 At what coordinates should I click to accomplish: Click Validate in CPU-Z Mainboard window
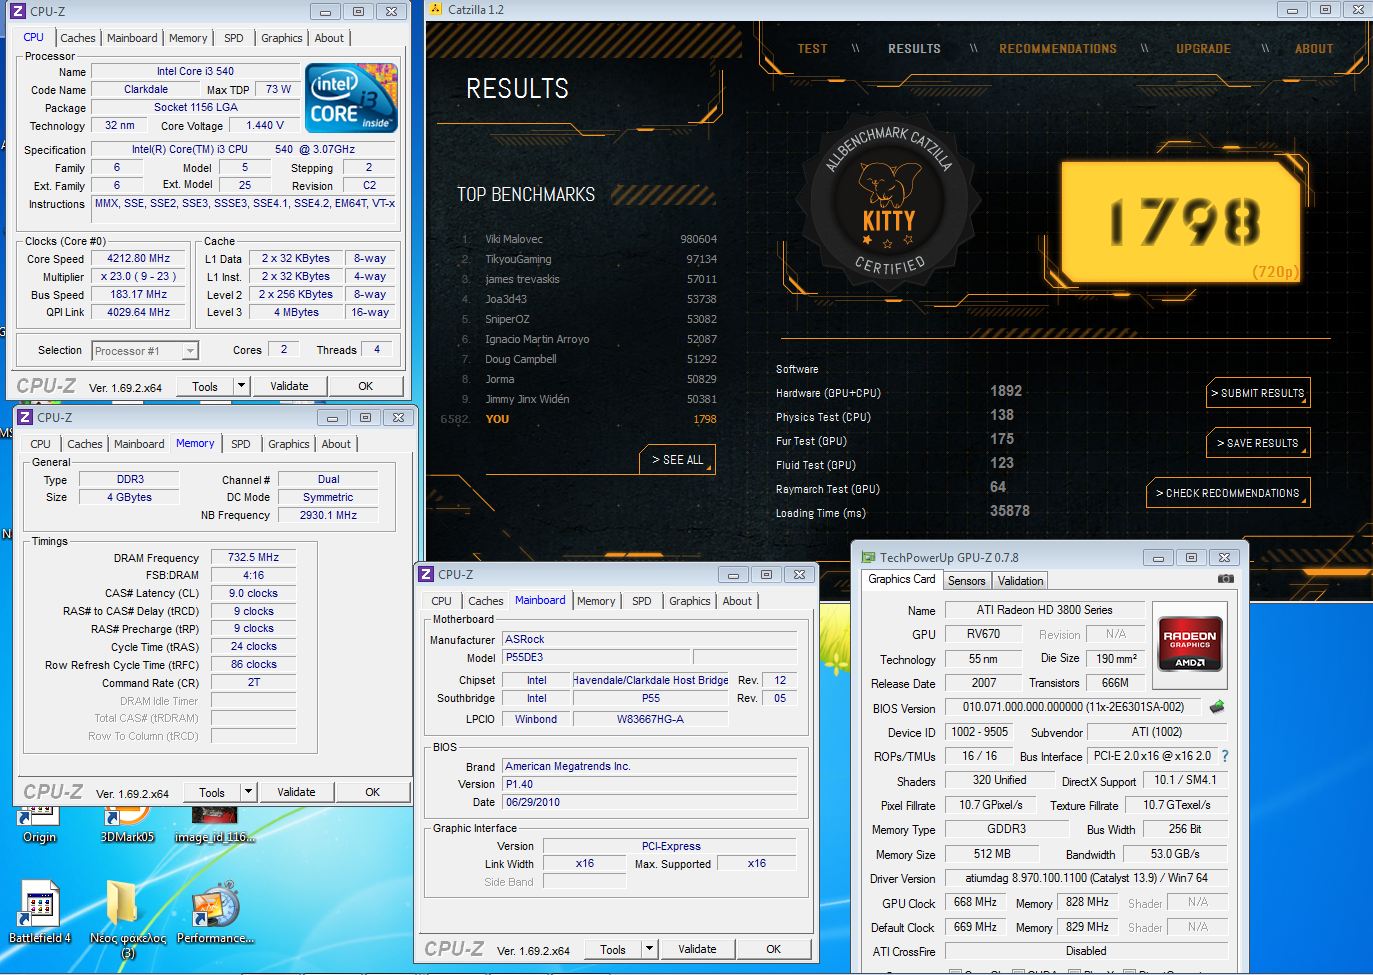coord(697,949)
